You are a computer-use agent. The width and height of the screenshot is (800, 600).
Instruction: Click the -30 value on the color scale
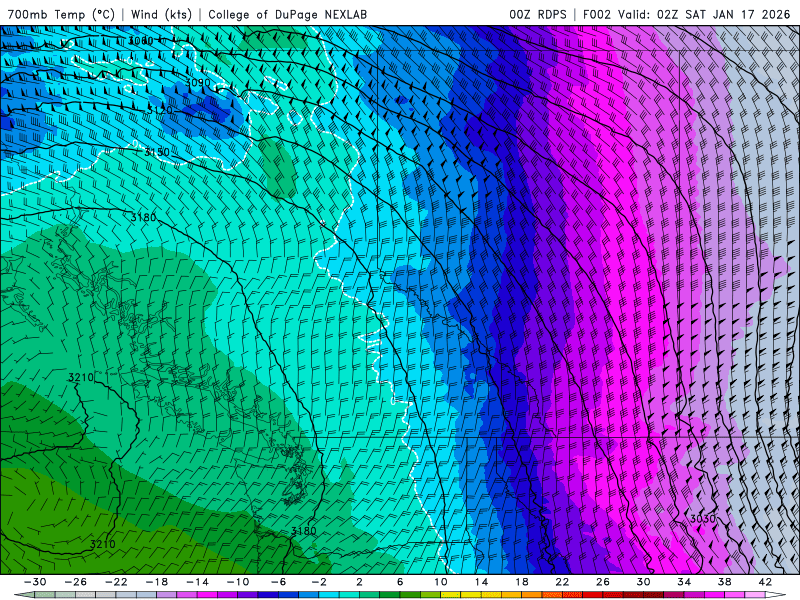[35, 582]
